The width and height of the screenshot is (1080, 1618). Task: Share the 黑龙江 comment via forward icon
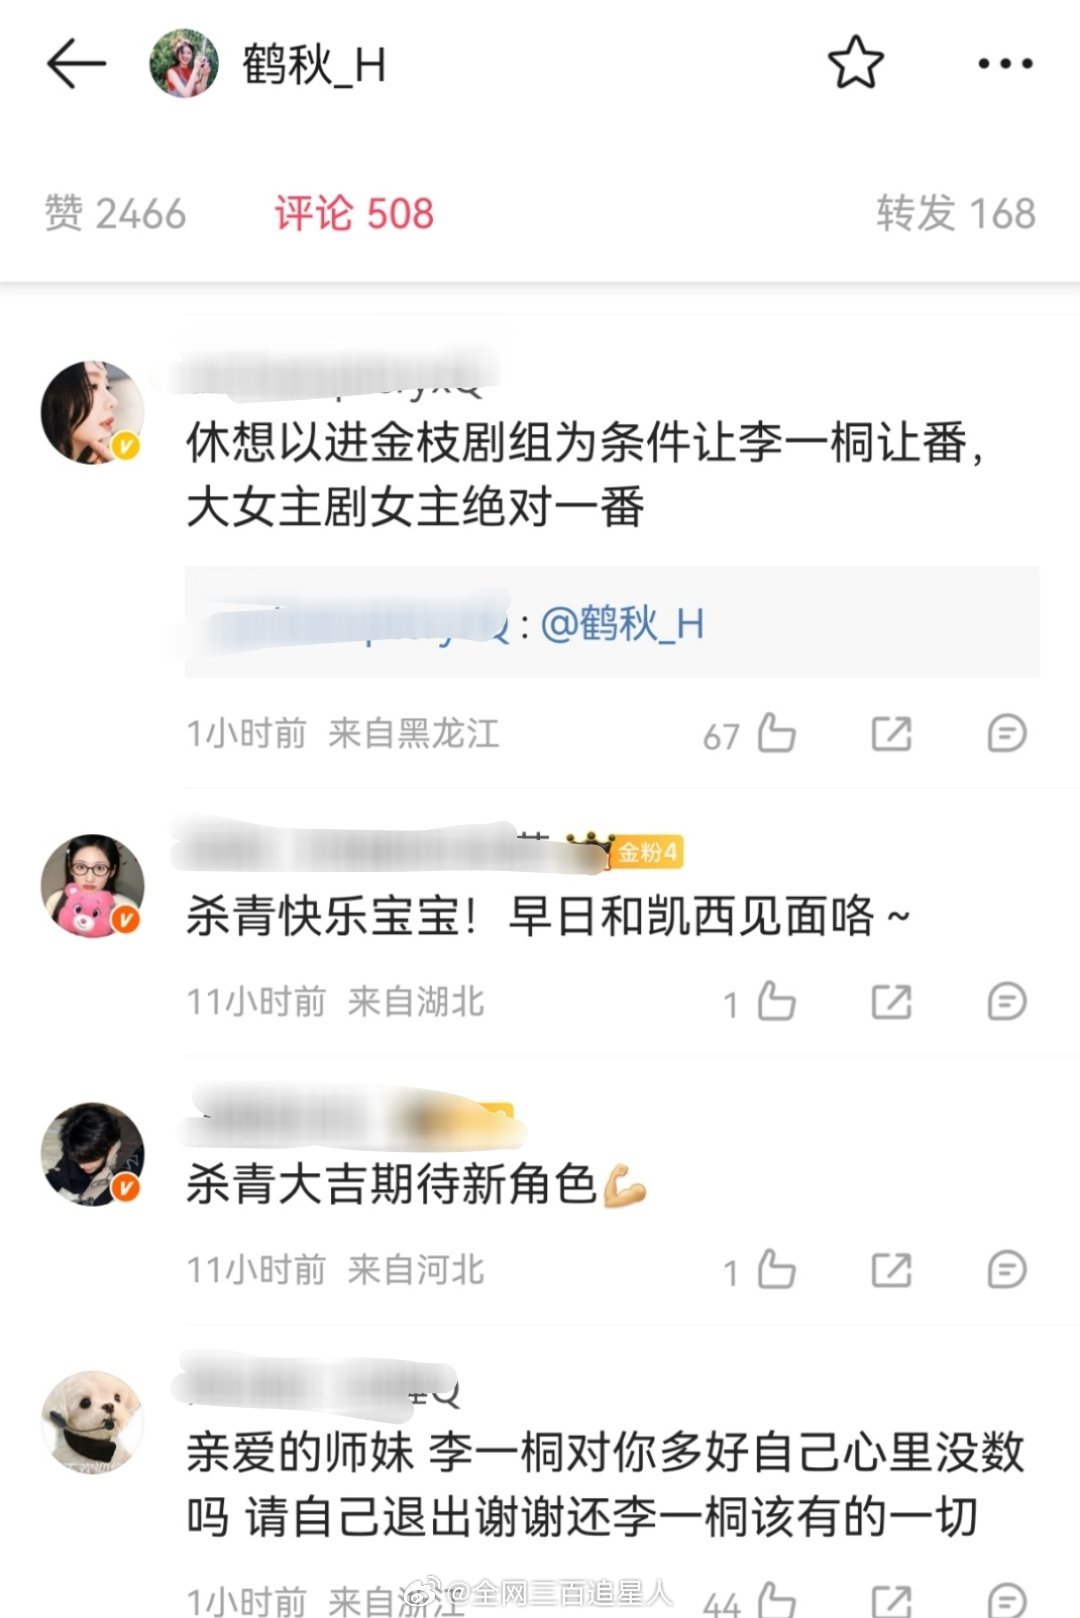891,734
